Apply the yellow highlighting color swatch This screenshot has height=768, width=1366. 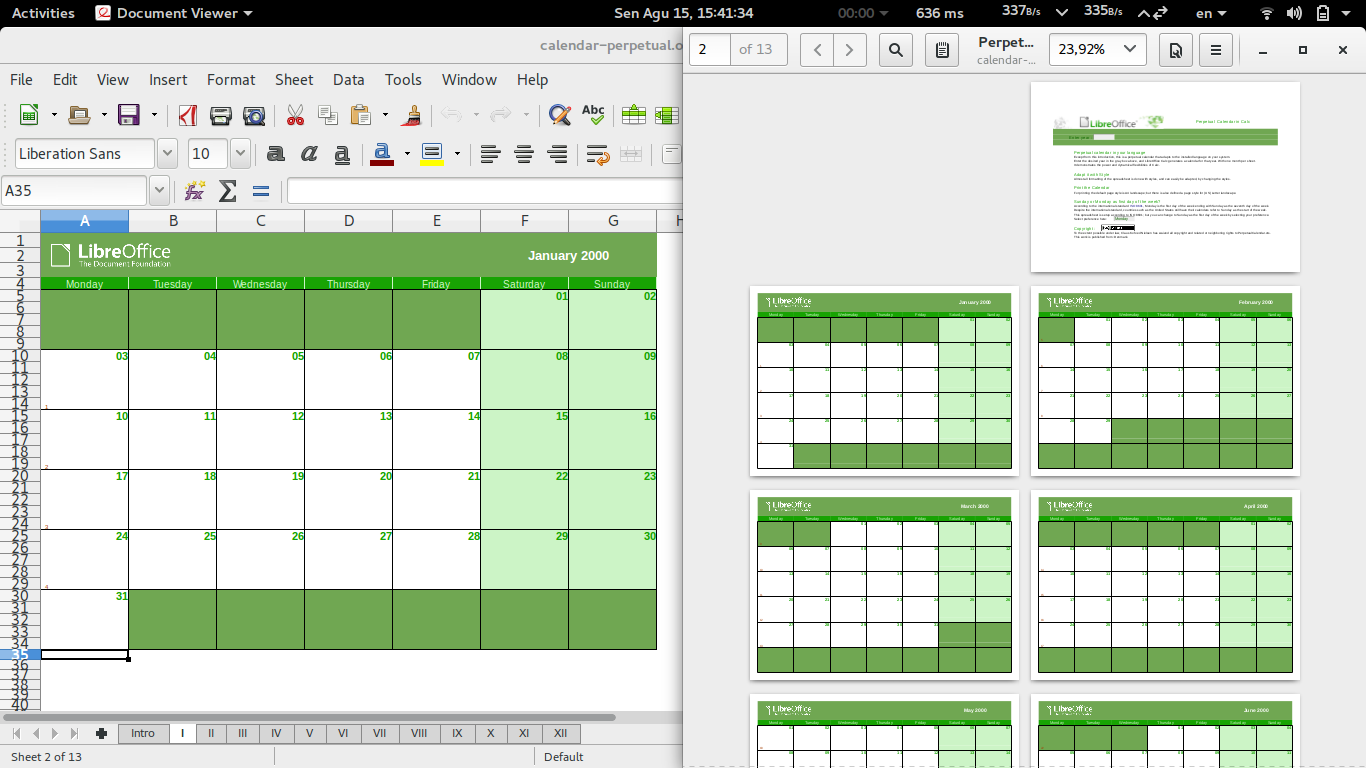[x=432, y=153]
